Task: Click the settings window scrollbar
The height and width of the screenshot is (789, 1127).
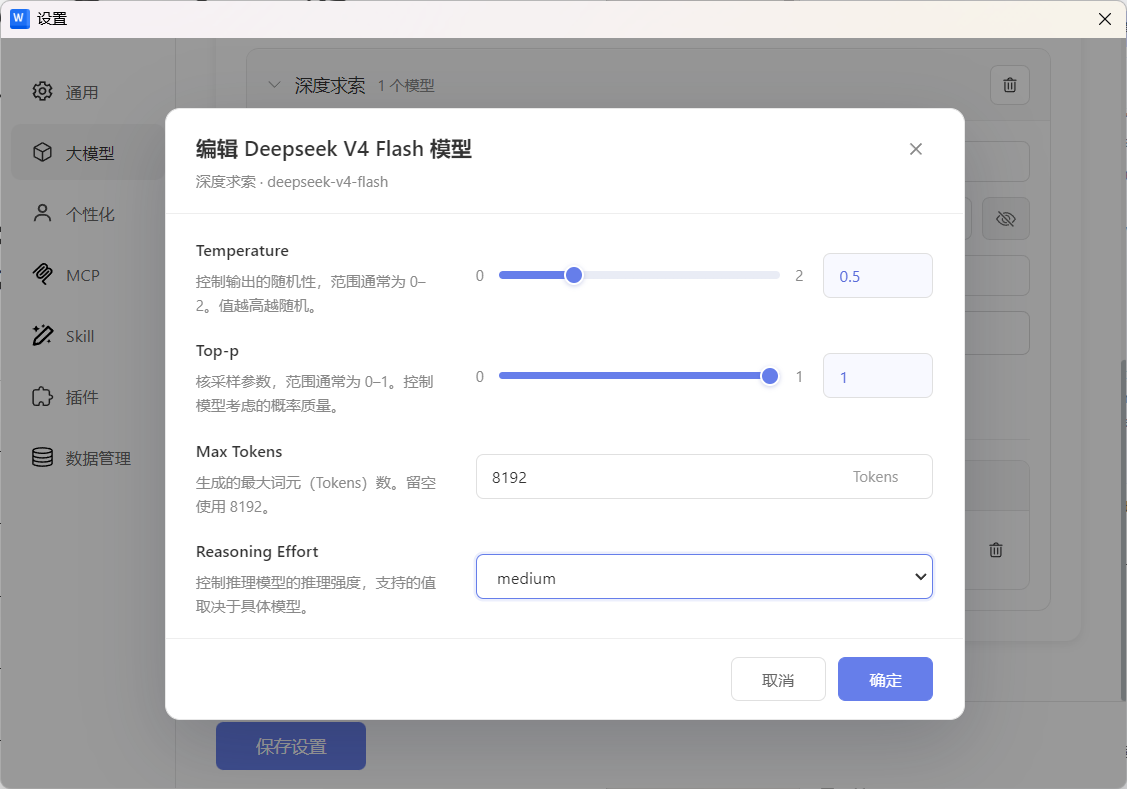Action: [1123, 528]
